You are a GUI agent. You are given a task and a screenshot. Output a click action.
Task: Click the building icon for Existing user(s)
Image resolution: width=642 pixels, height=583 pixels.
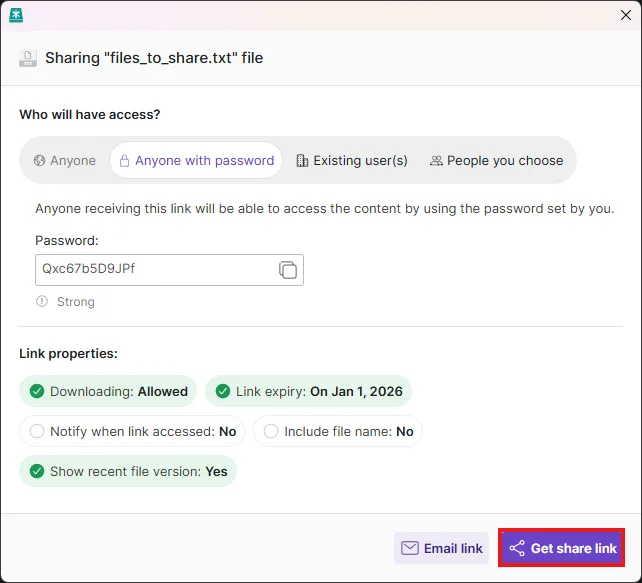[x=302, y=161]
